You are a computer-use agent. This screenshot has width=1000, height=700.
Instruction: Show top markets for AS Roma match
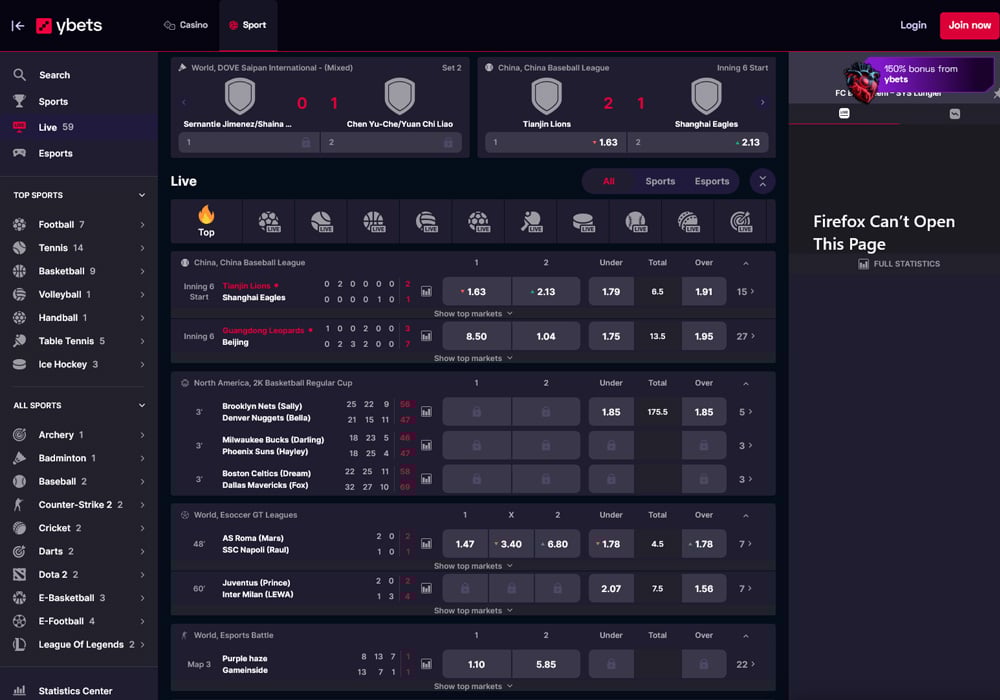click(473, 566)
